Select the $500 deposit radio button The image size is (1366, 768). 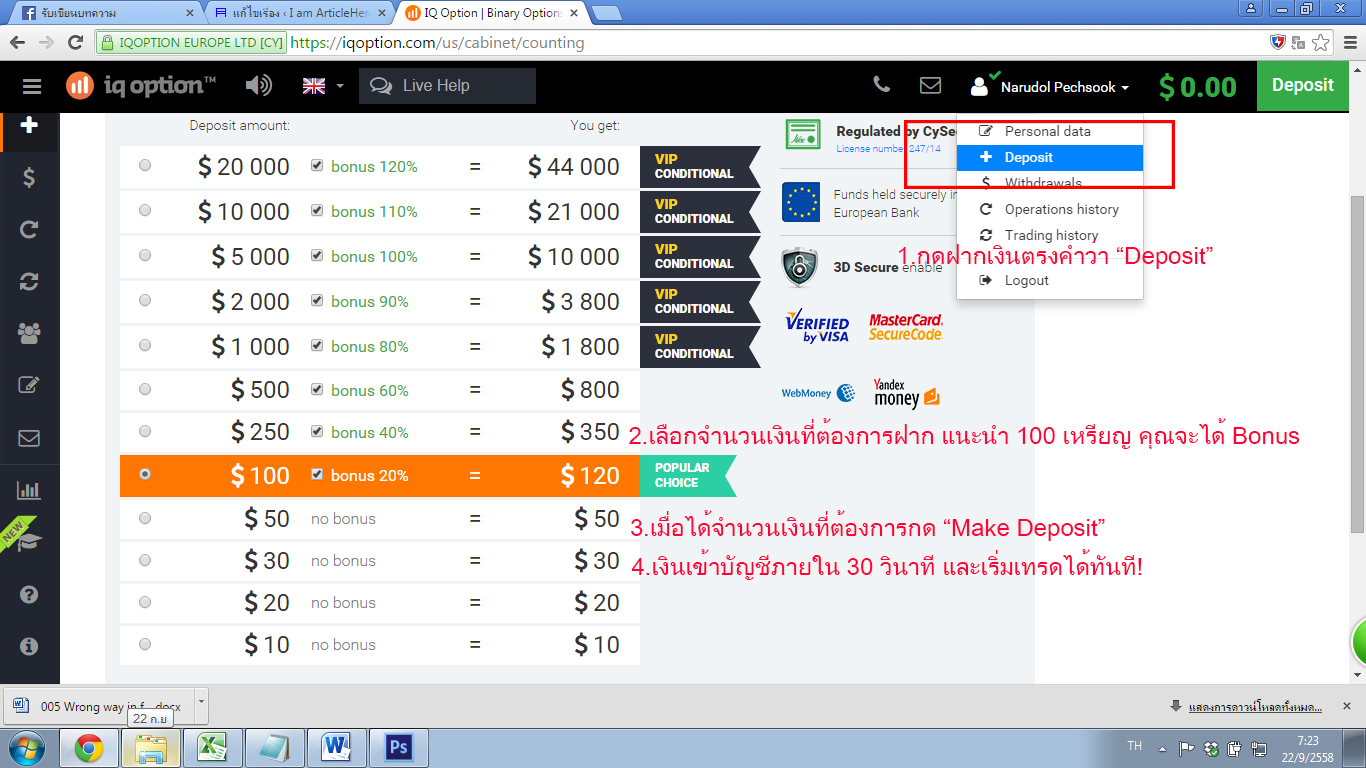[146, 389]
